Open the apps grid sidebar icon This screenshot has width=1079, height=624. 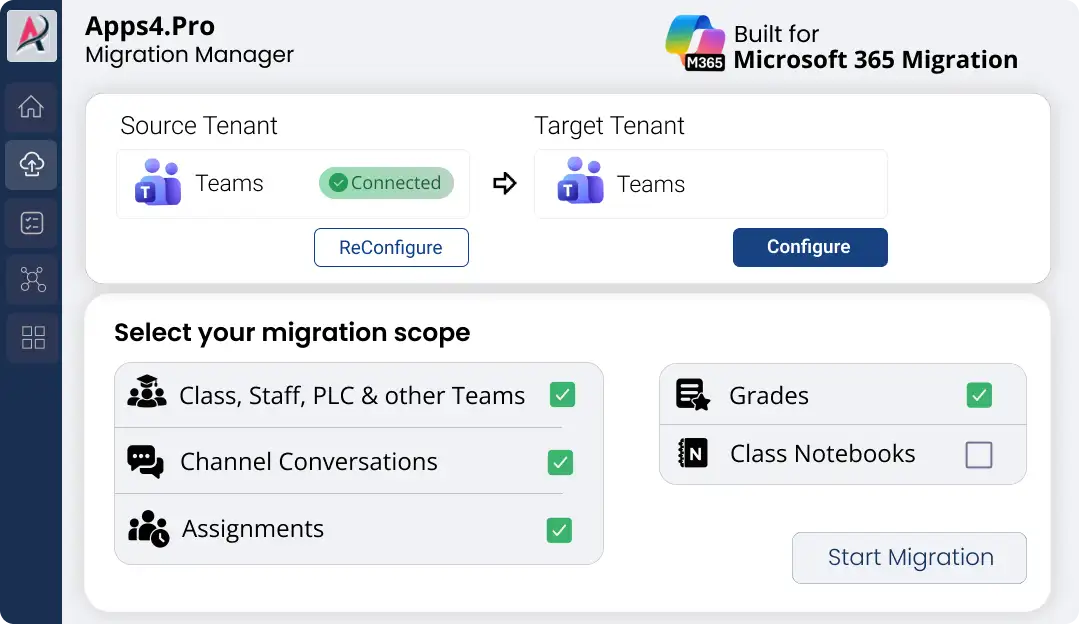[x=31, y=337]
